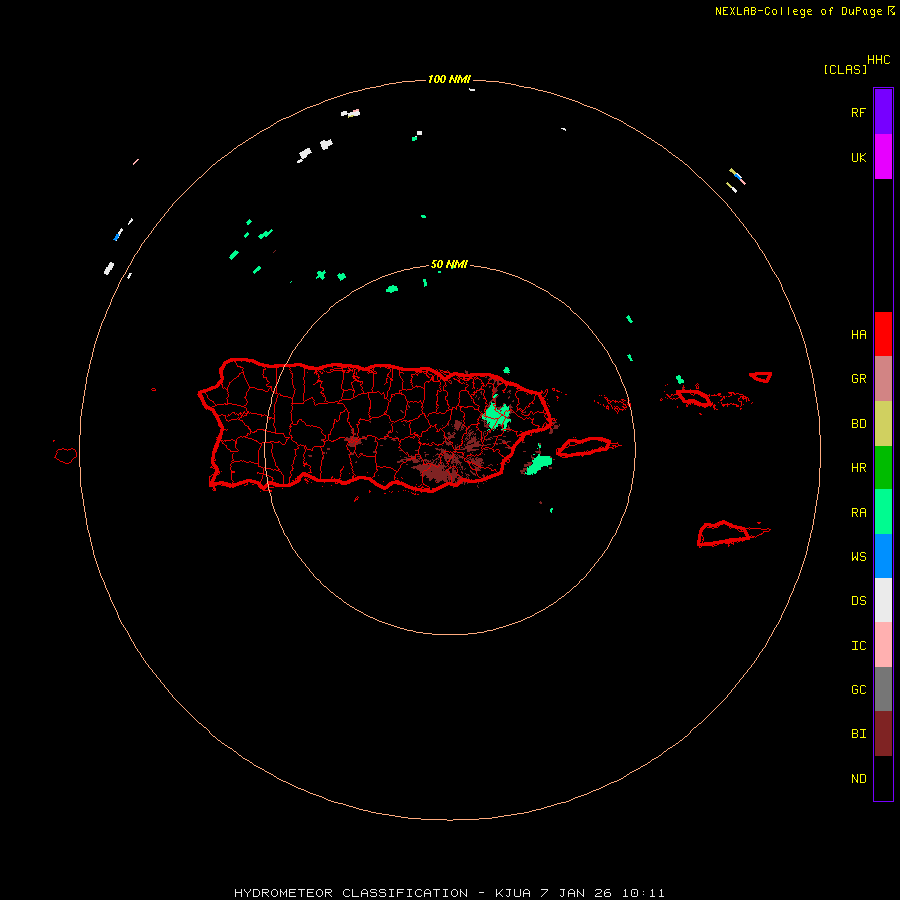Click the ND legend label
This screenshot has height=900, width=900.
coord(858,778)
